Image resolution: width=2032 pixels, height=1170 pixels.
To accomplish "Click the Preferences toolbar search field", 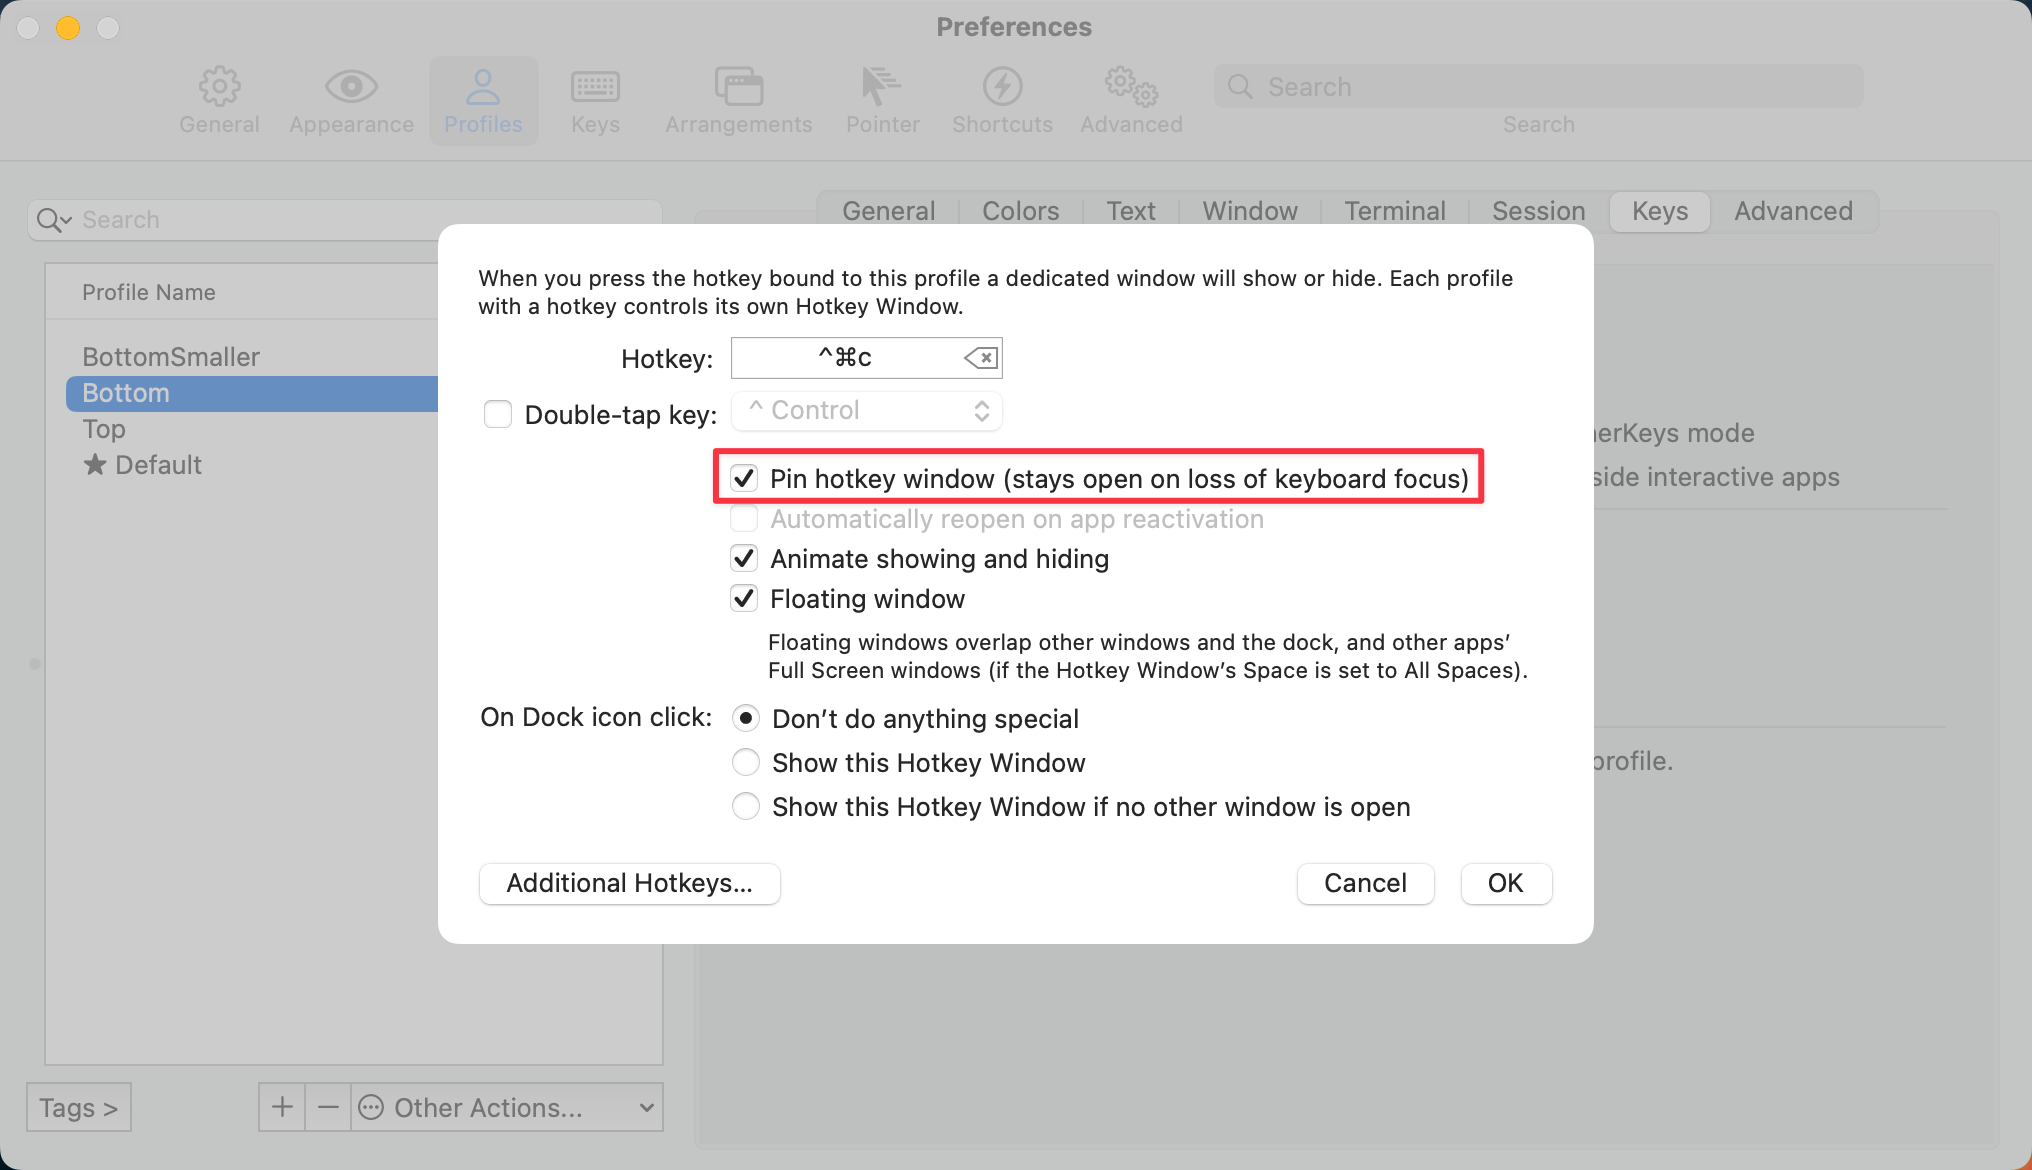I will tap(1539, 87).
